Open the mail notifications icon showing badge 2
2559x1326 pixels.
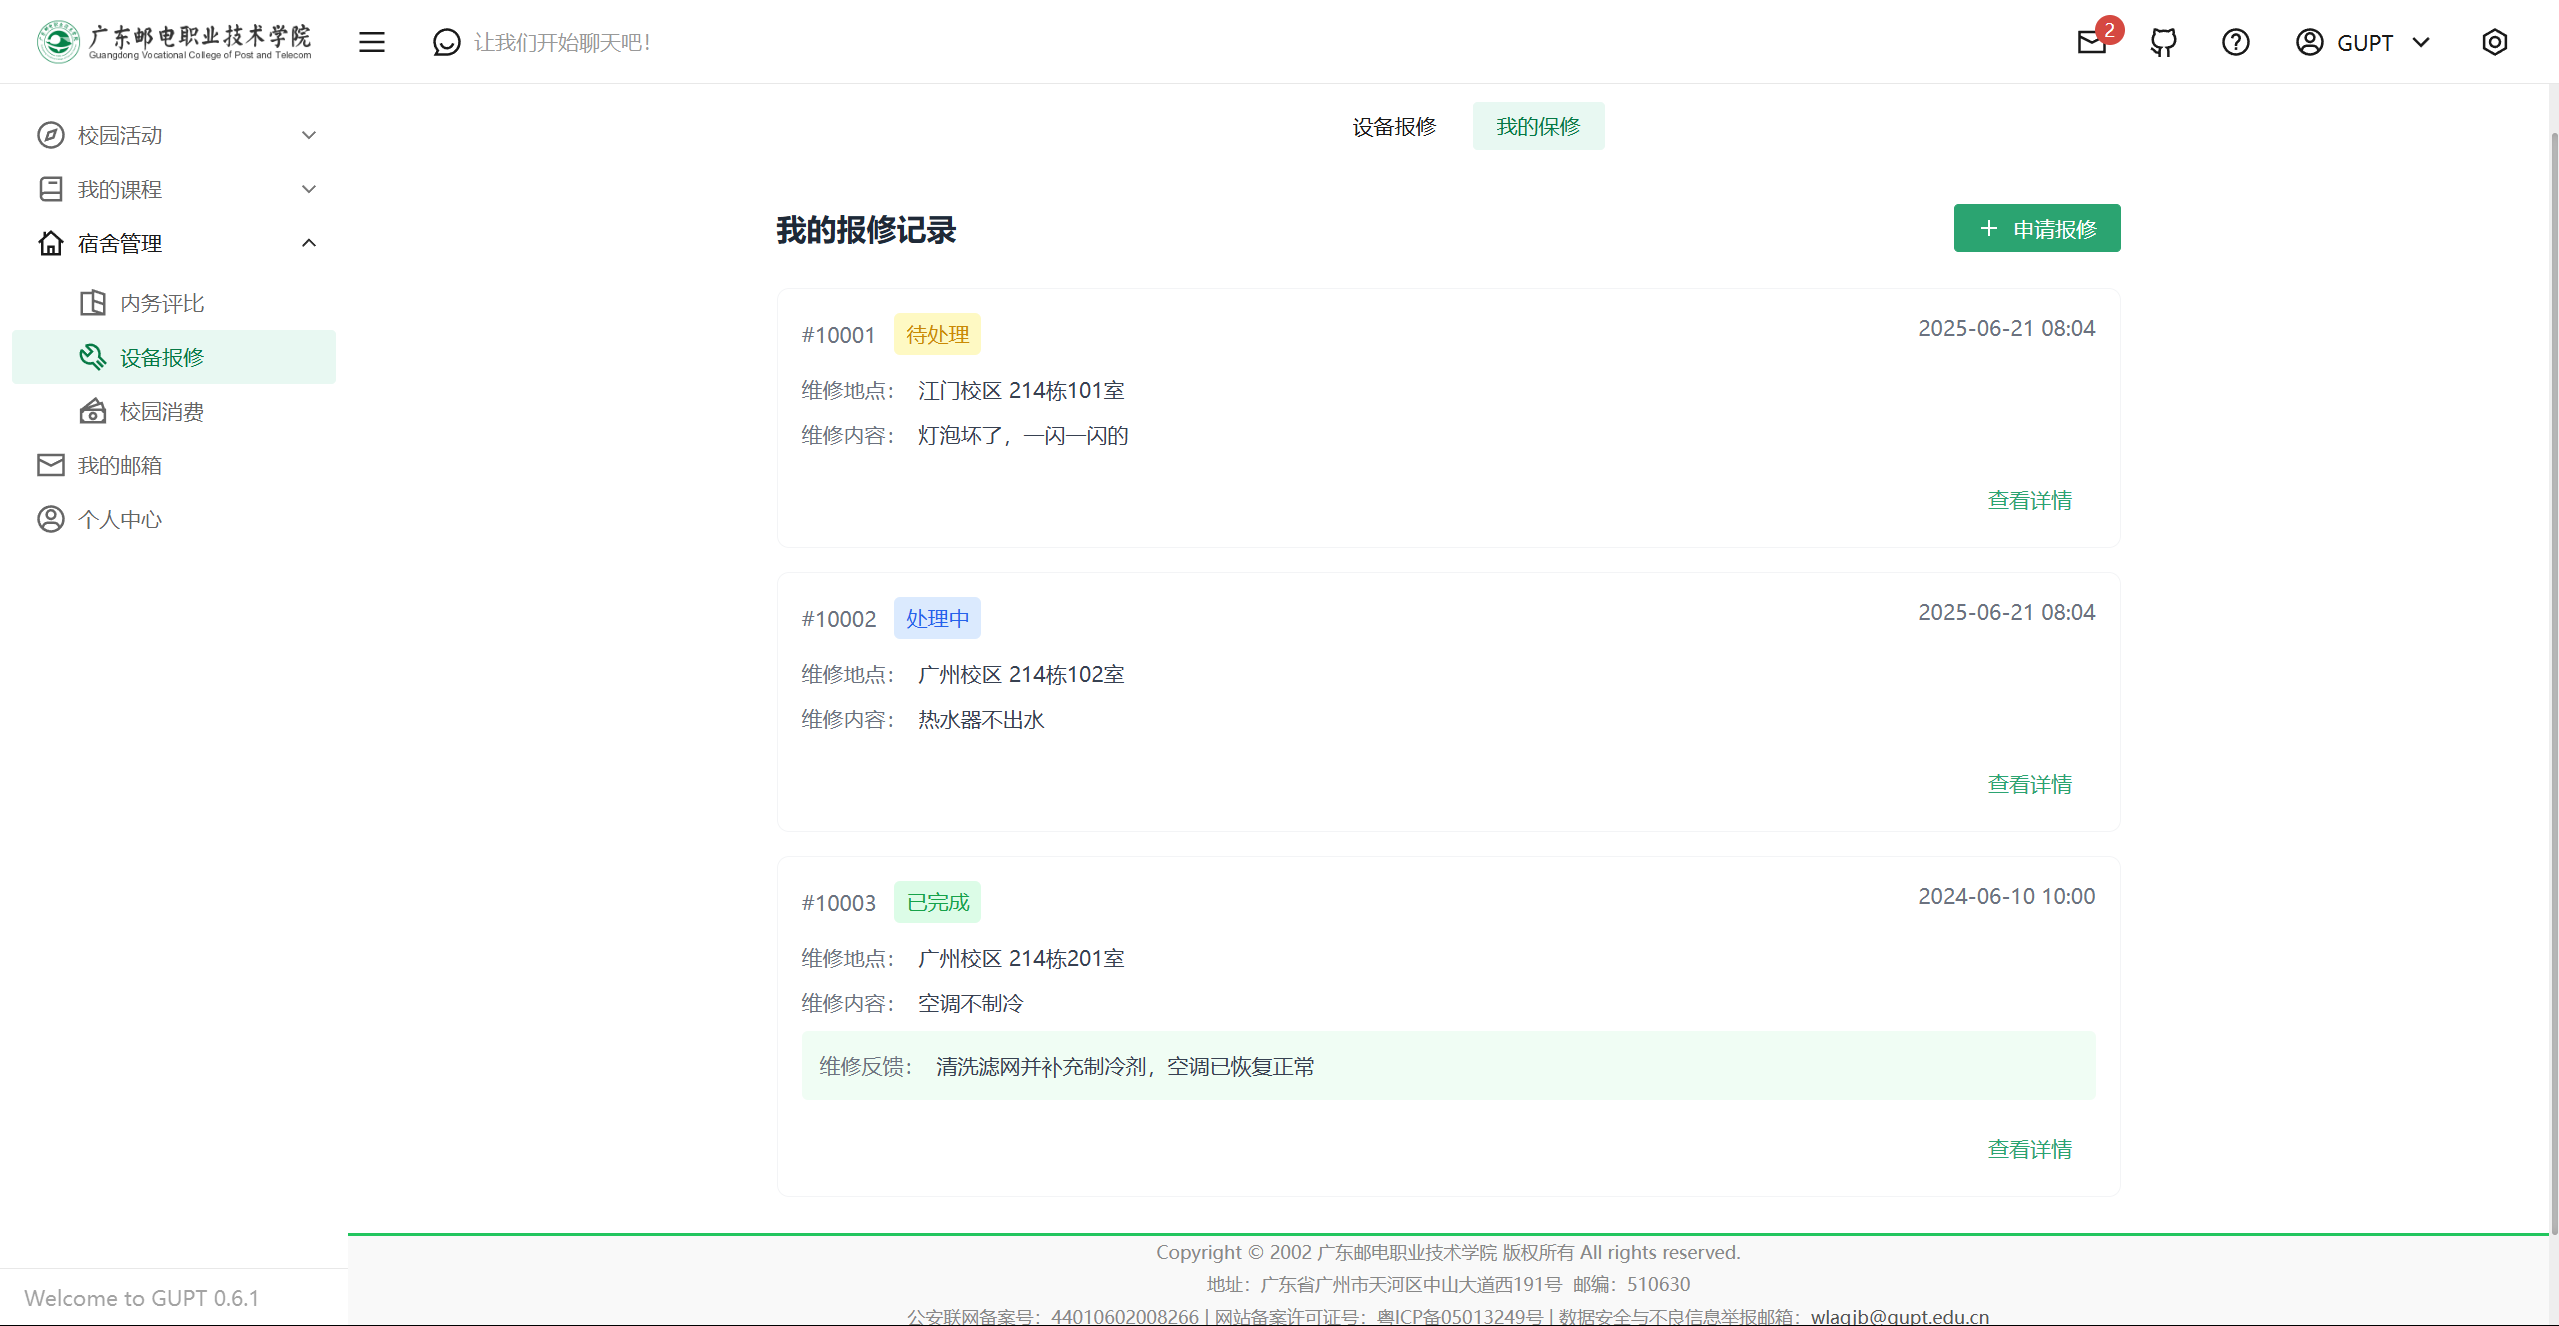coord(2092,42)
